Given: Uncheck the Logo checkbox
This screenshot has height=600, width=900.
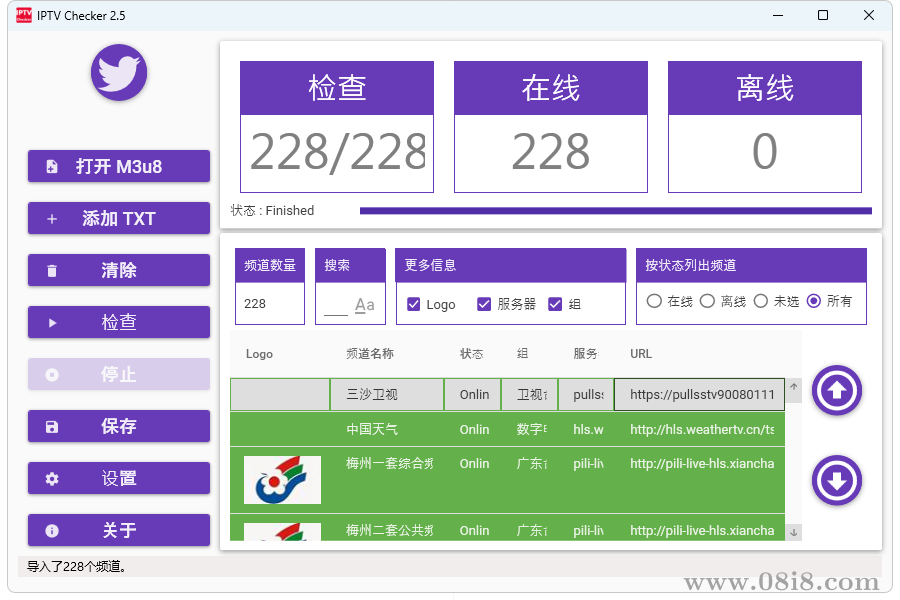Looking at the screenshot, I should pyautogui.click(x=414, y=304).
